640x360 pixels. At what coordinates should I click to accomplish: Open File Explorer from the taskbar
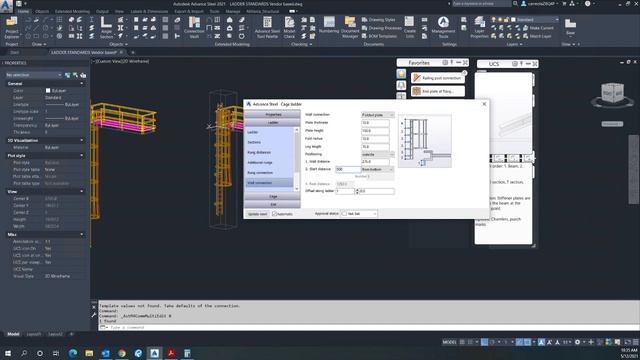(89, 353)
